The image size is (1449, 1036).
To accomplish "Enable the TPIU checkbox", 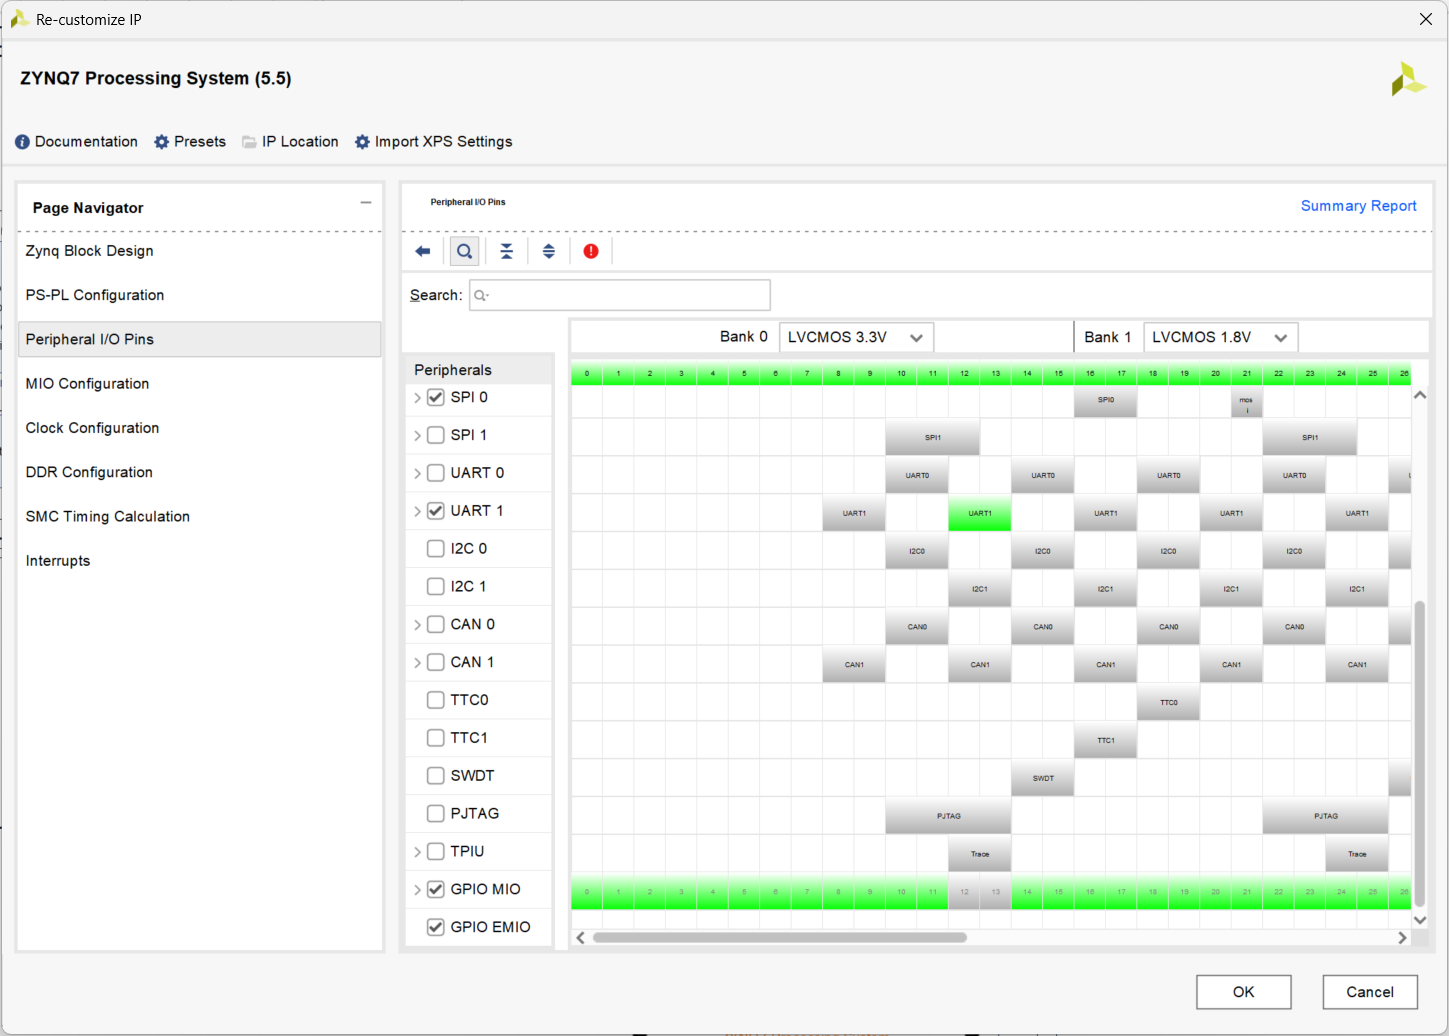I will [x=436, y=852].
